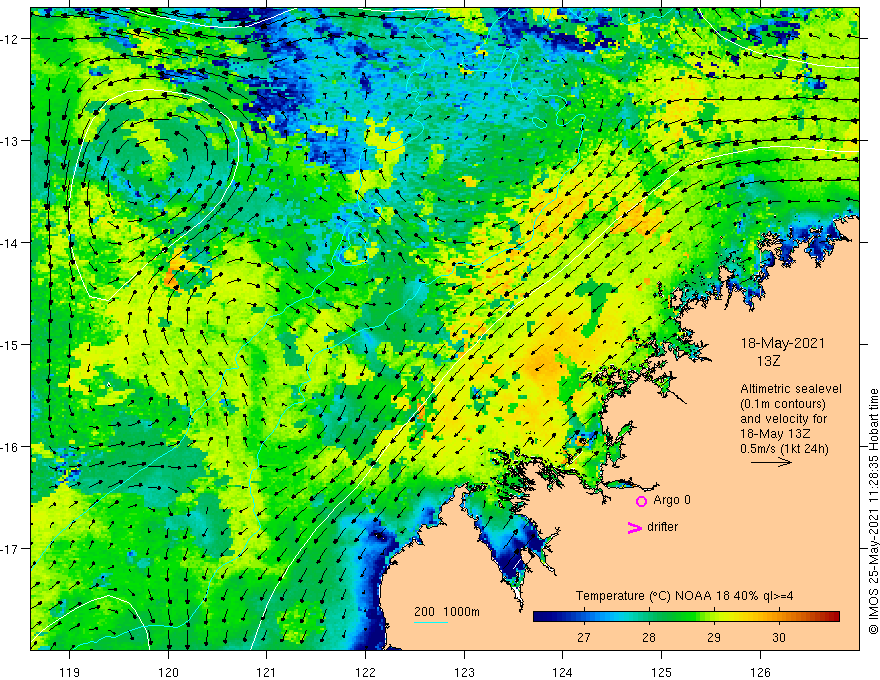The width and height of the screenshot is (880, 680).
Task: Click the cyan 200 1000m depth line sample
Action: coord(430,622)
